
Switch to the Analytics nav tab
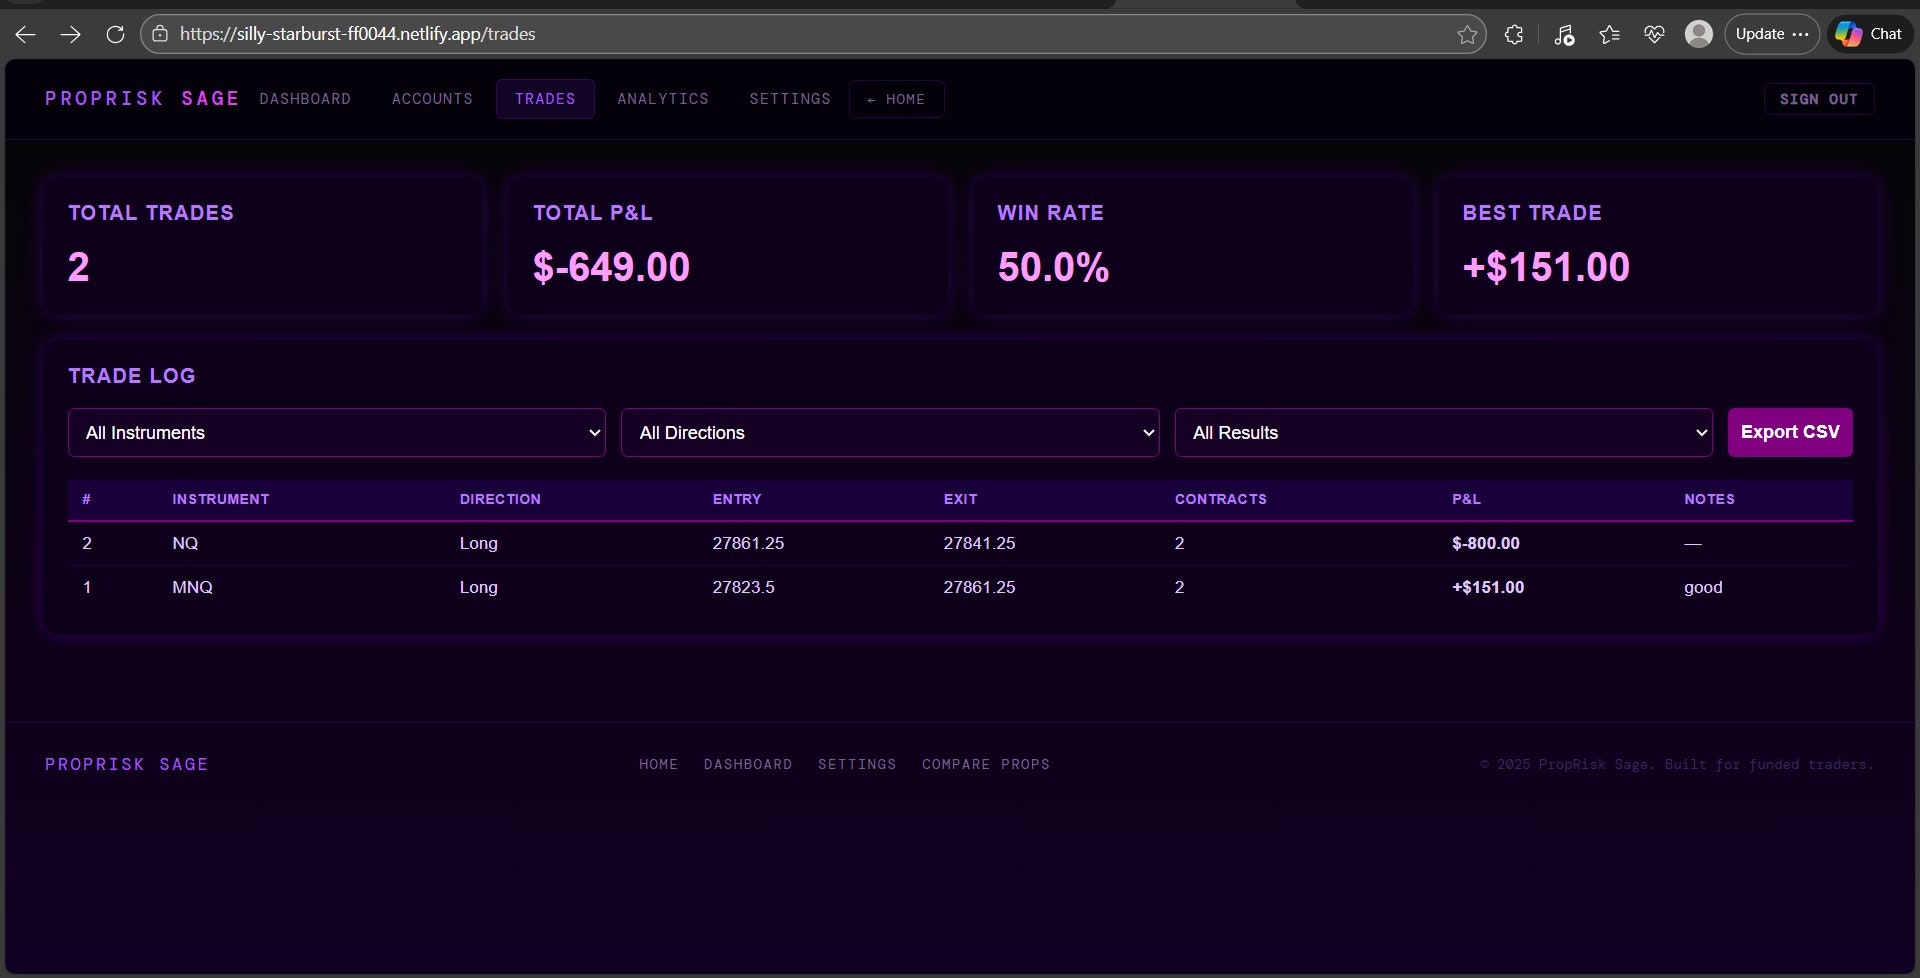click(663, 99)
